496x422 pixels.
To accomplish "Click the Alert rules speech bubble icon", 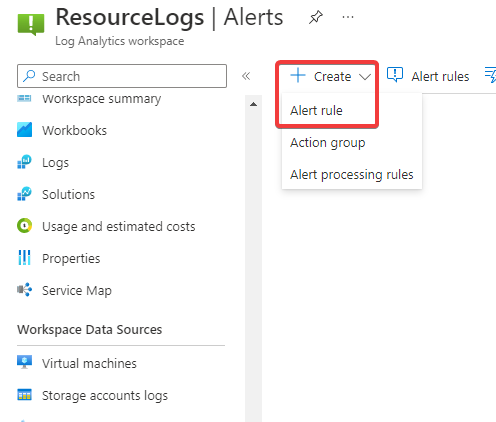I will pyautogui.click(x=395, y=75).
